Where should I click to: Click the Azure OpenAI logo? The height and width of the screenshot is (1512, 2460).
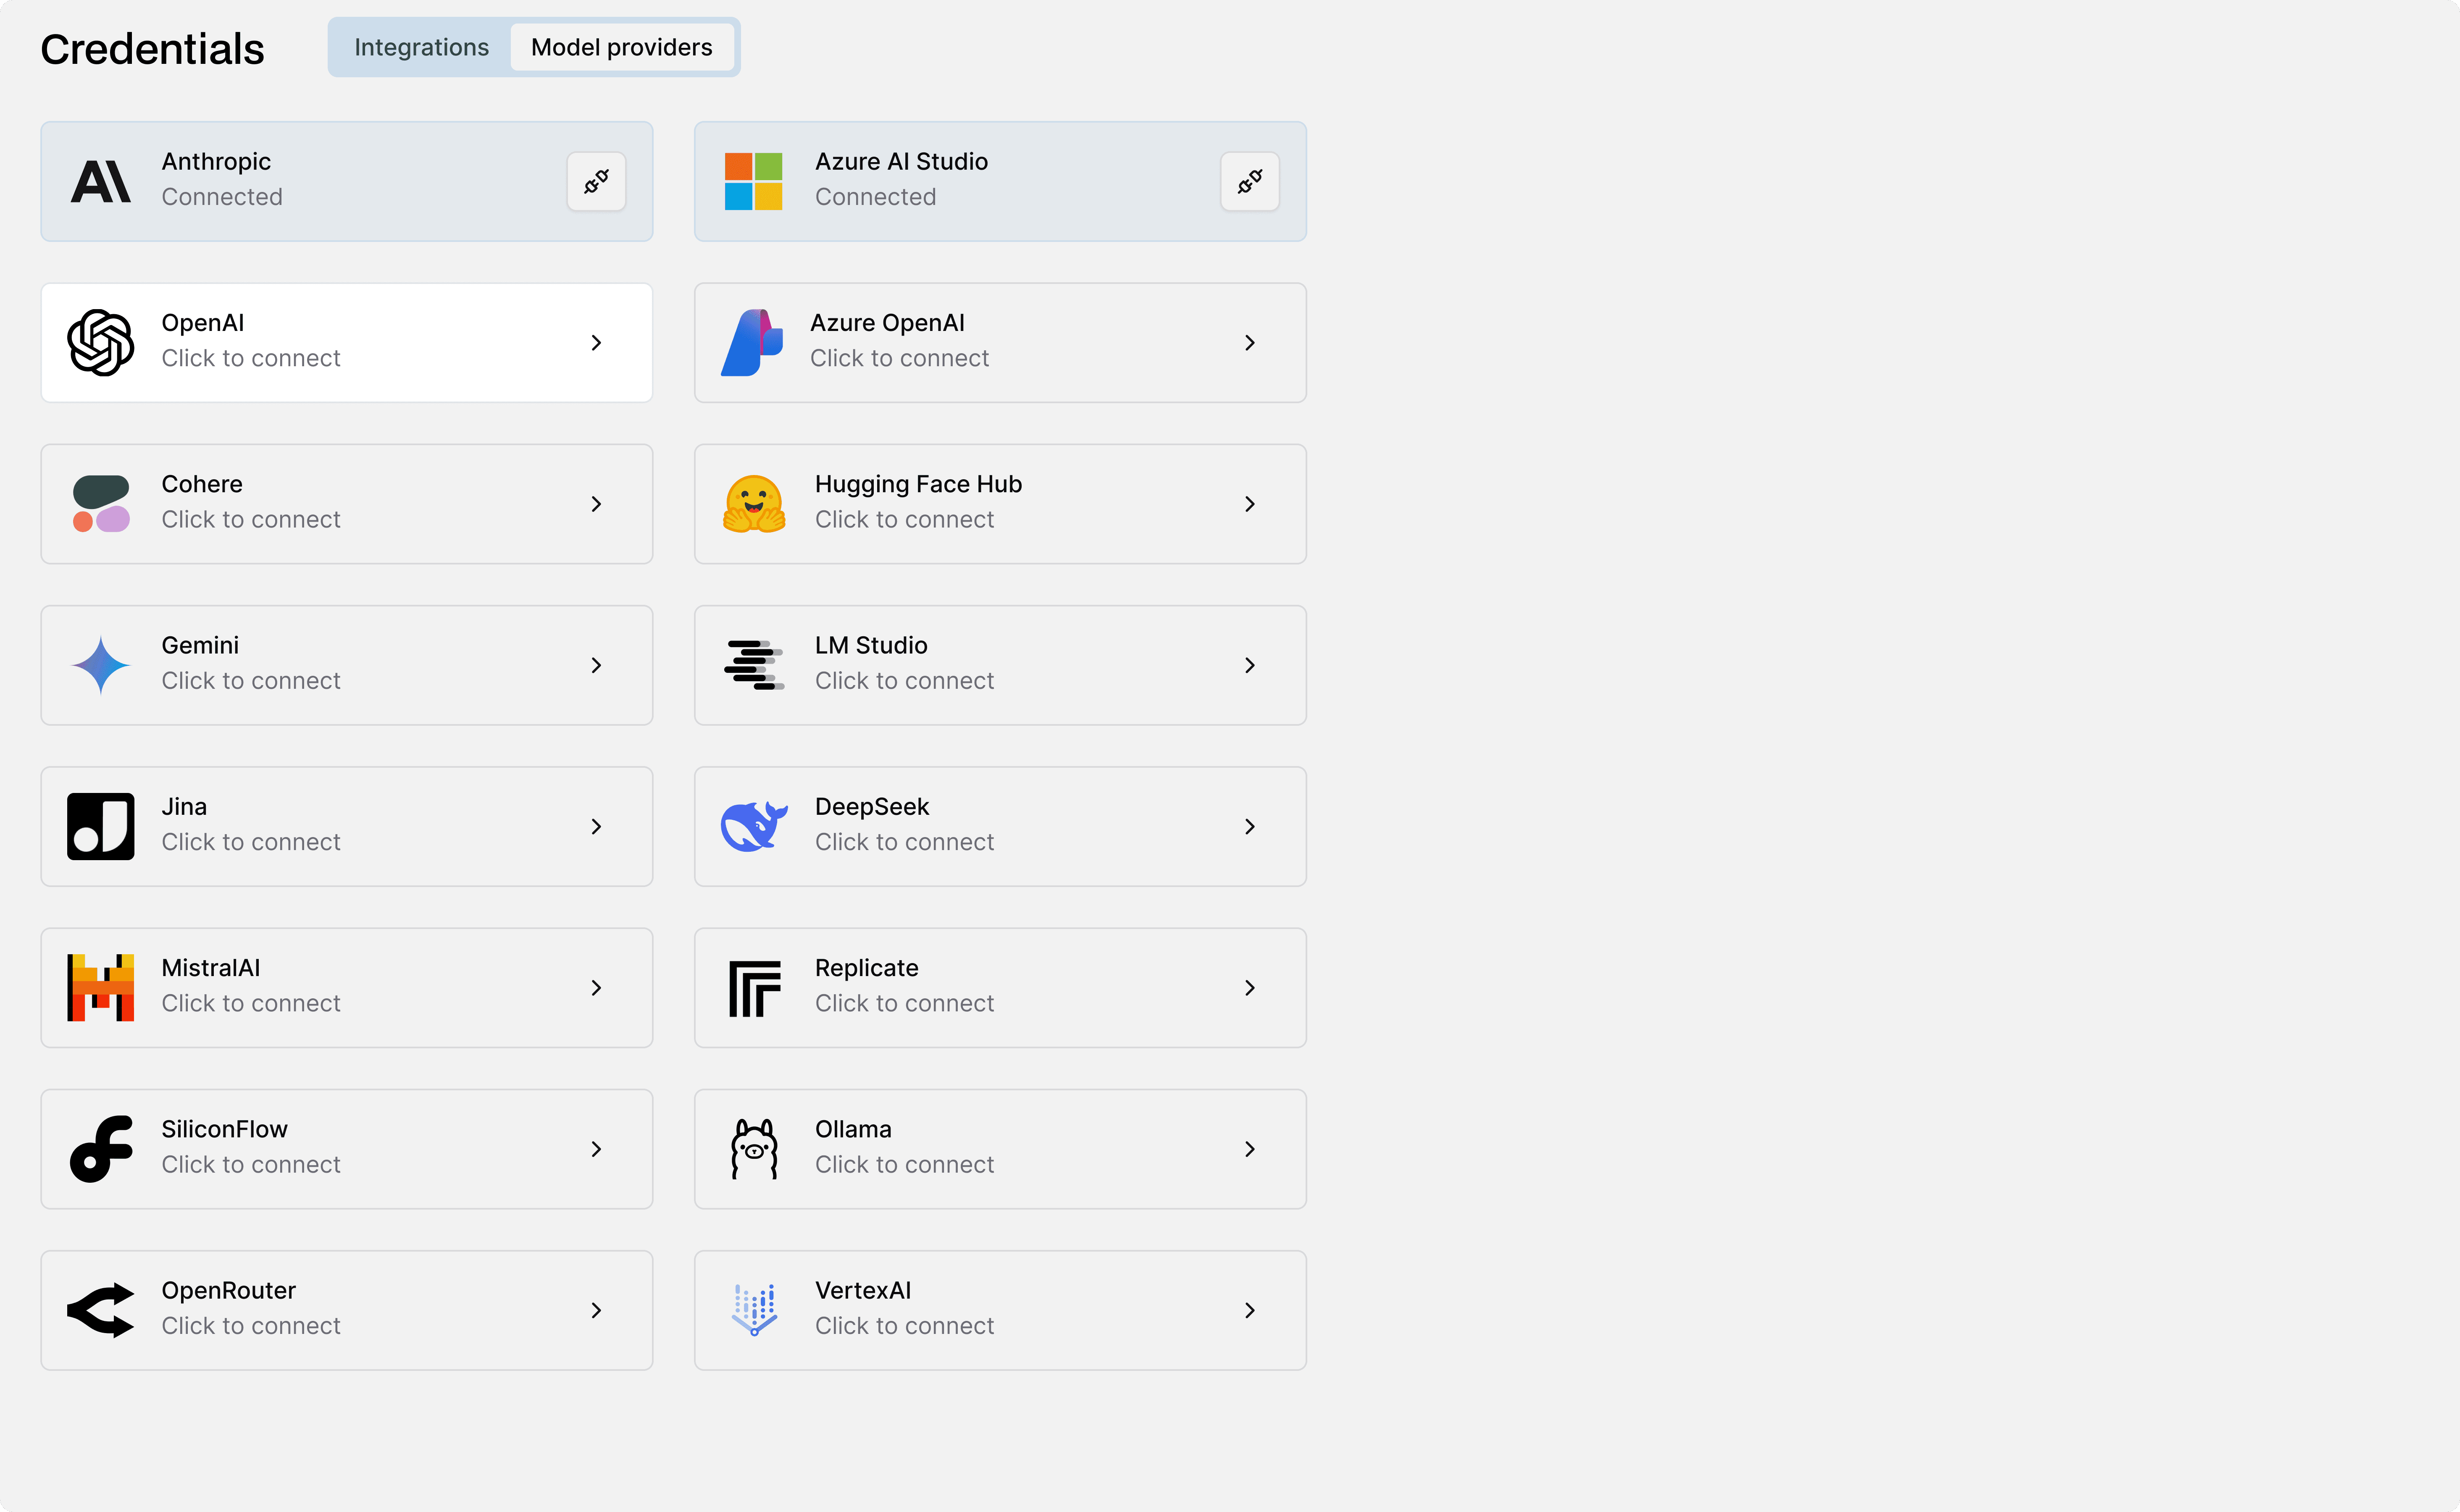(752, 343)
